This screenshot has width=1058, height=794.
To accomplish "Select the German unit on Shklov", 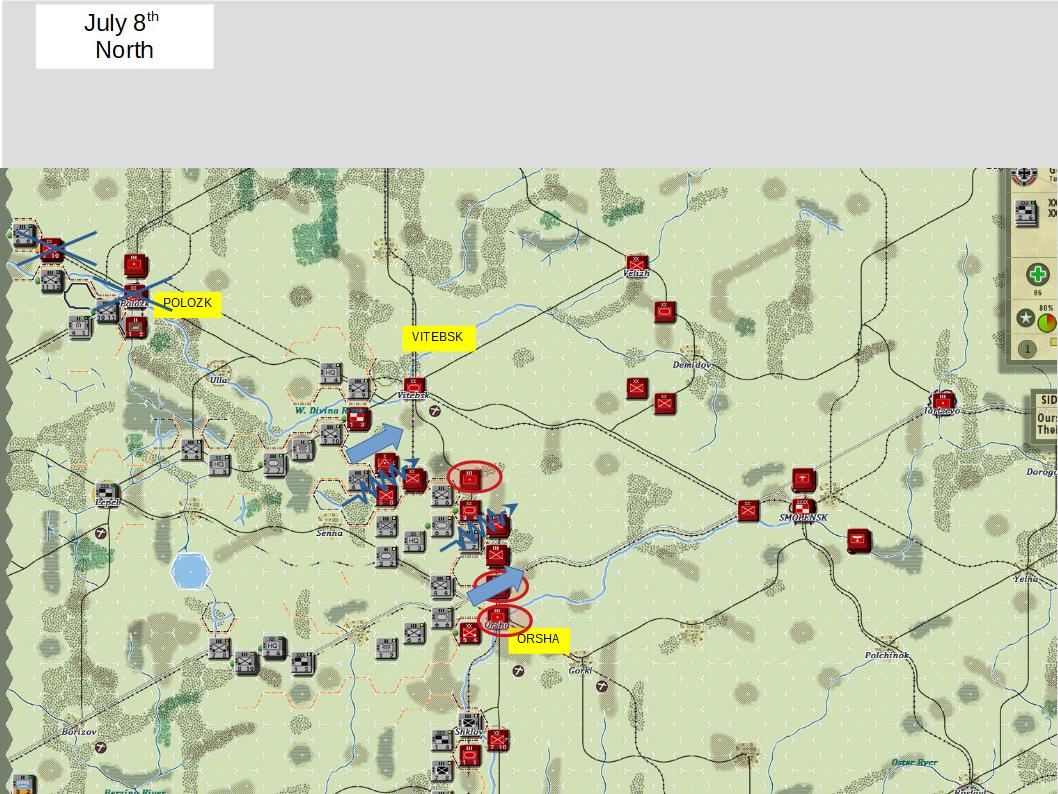I will 469,722.
